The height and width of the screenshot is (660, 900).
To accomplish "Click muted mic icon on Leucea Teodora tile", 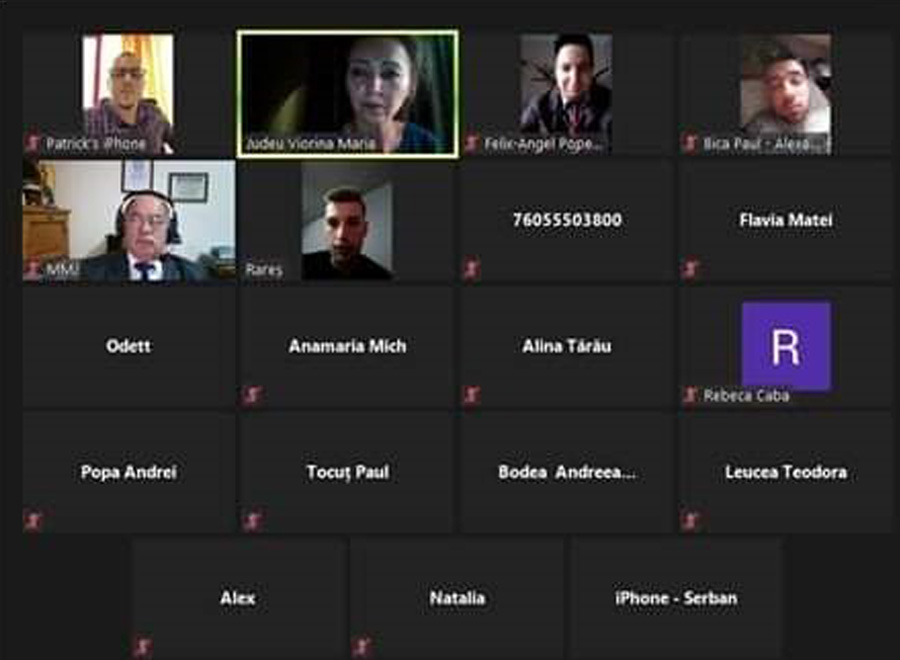I will point(690,521).
